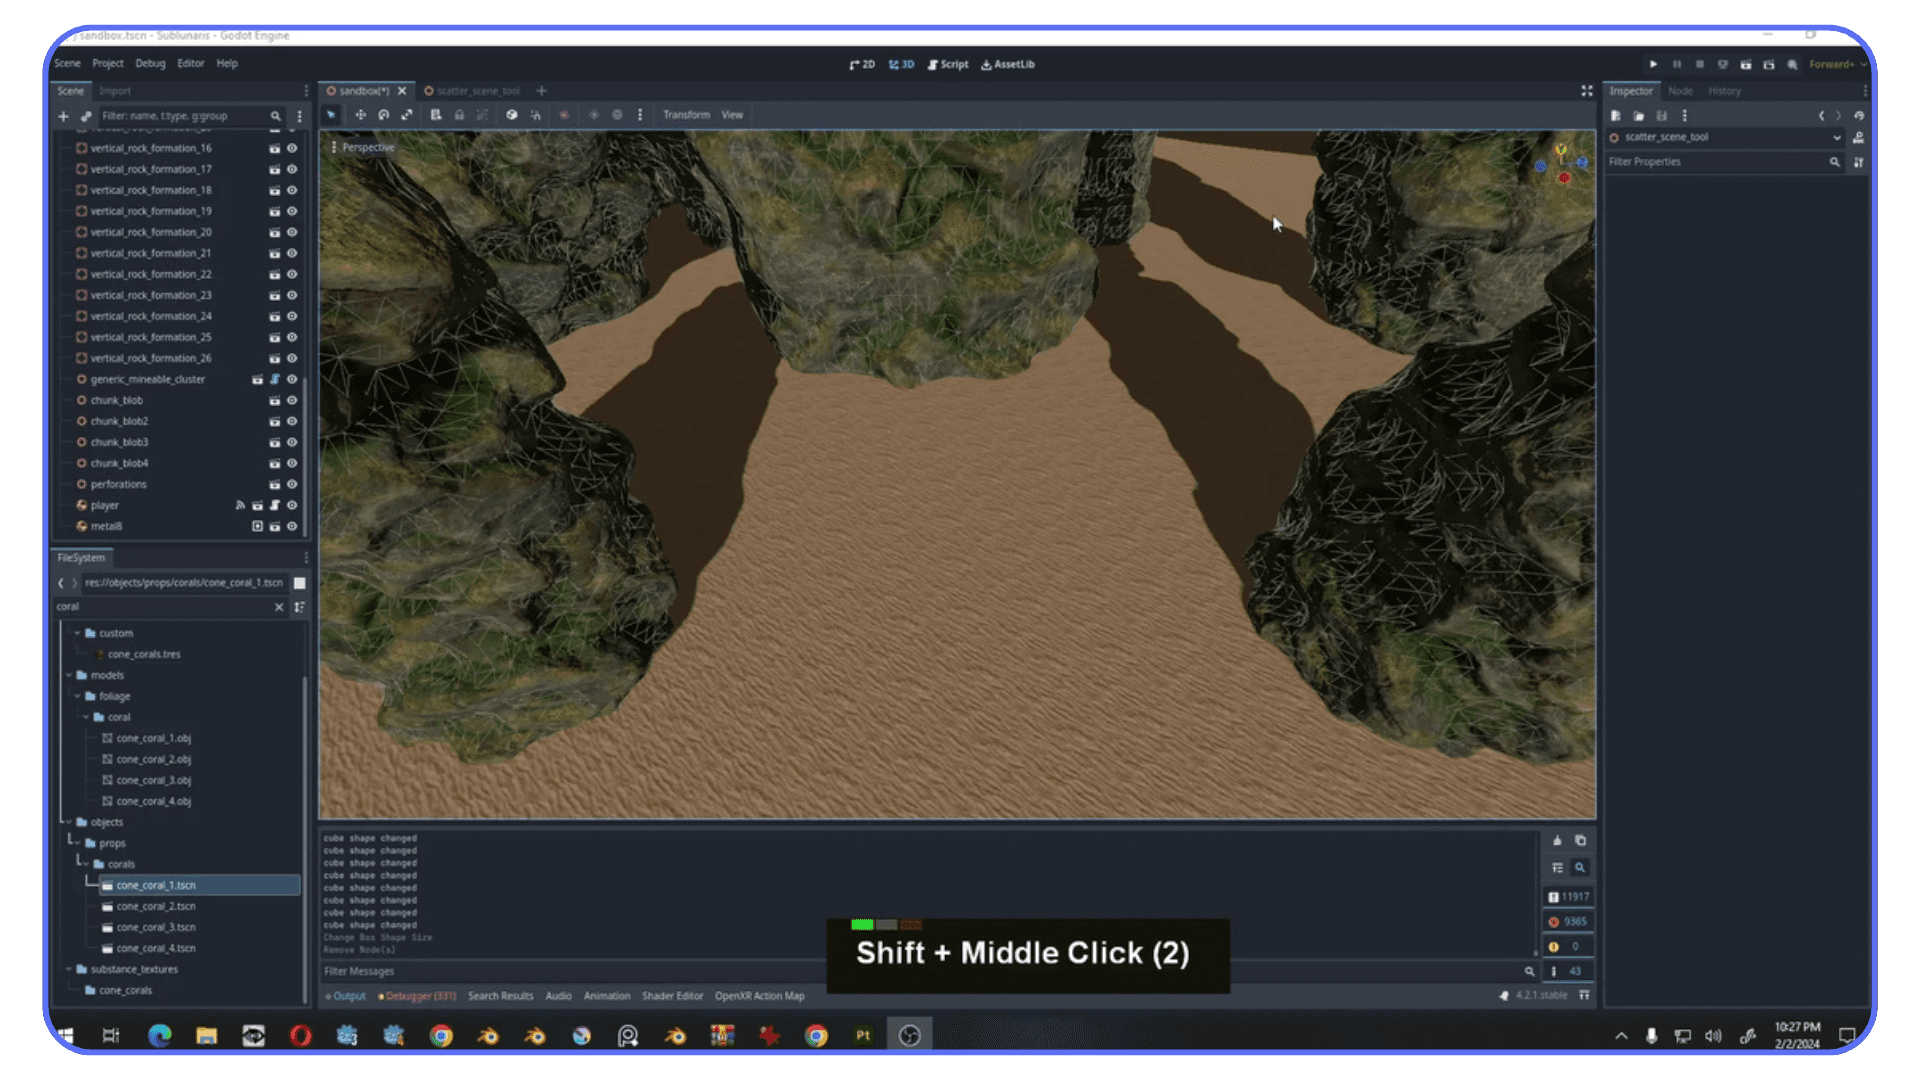Click the Debugger (331) bottom panel button
Screen dimensions: 1920x1080
(417, 996)
